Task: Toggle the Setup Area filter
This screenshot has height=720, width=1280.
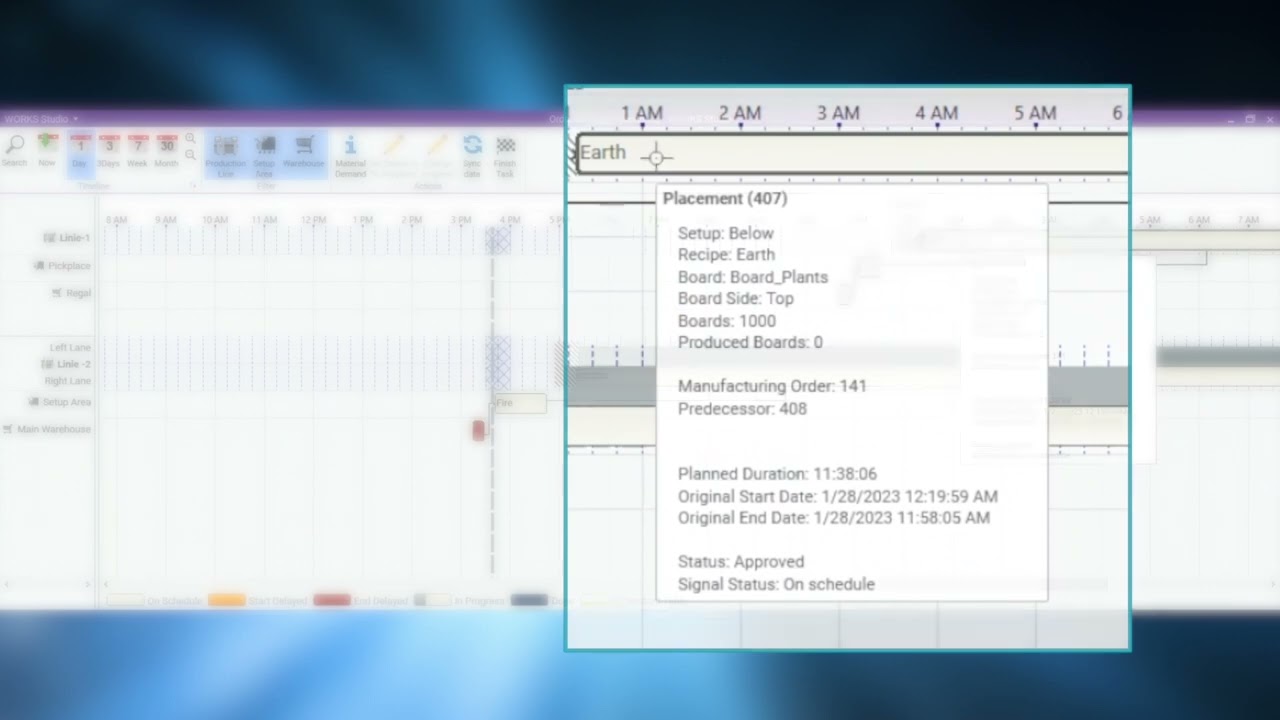Action: coord(264,155)
